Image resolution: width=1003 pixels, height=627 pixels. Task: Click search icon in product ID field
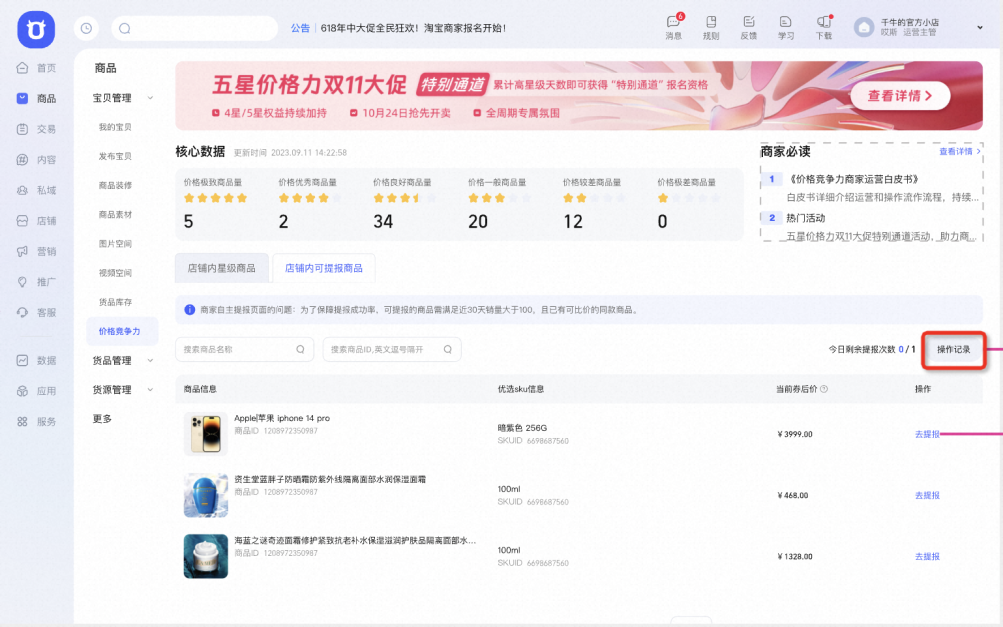(448, 349)
